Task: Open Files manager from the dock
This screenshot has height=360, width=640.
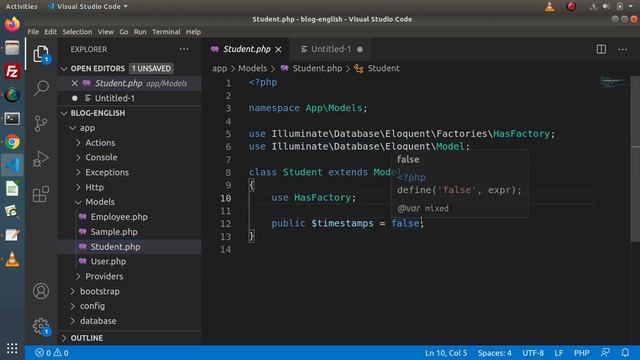Action: click(12, 48)
